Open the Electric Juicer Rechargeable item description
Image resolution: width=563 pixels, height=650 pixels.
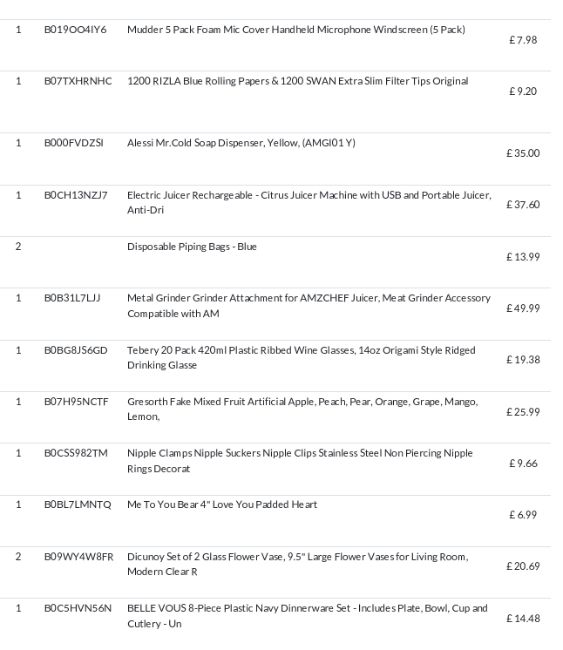point(309,203)
